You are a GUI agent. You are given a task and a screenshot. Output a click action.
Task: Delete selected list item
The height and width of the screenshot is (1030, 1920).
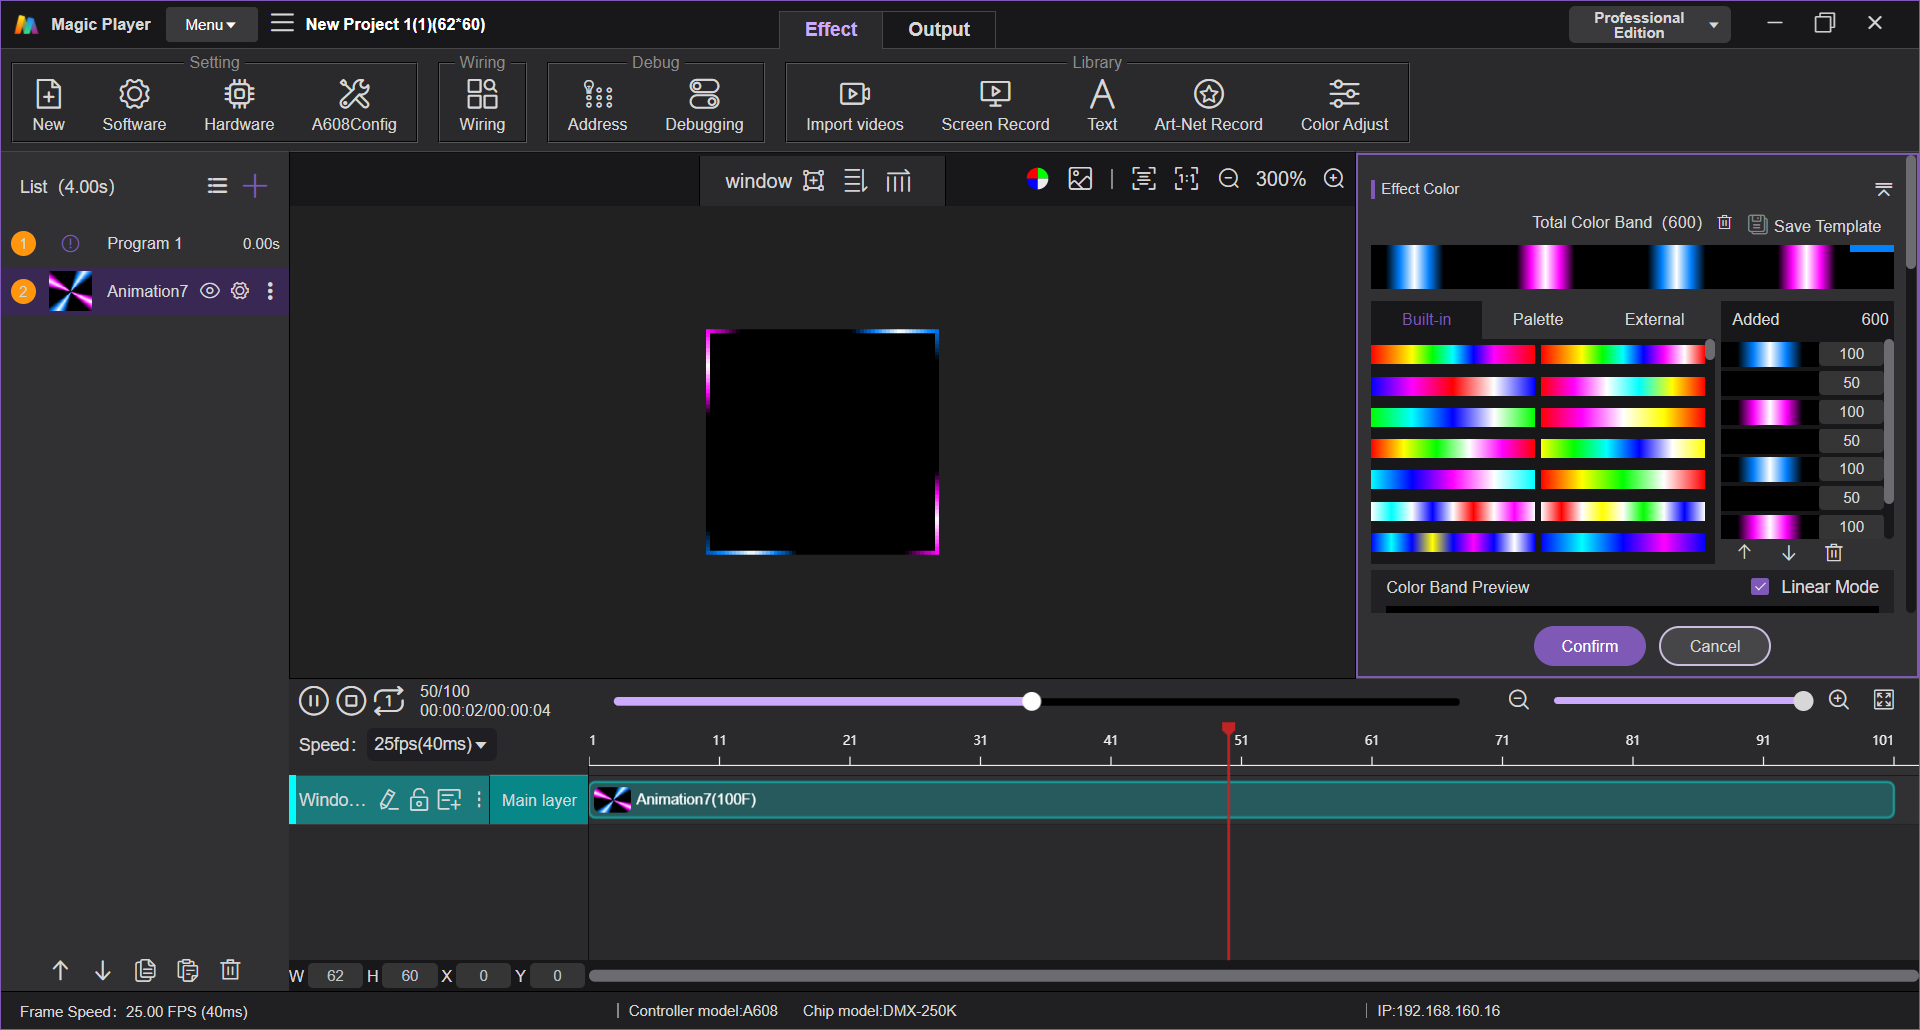[x=230, y=970]
